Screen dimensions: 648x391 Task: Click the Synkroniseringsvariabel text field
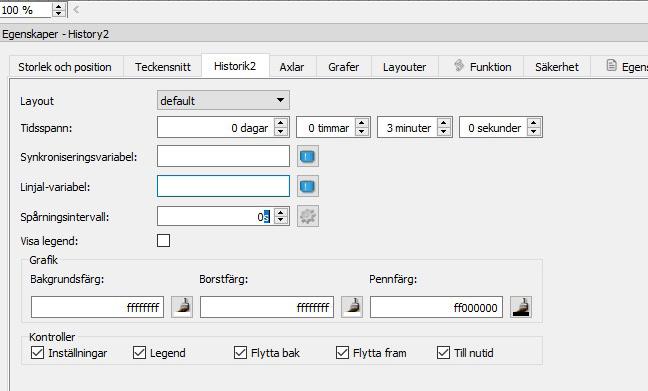pyautogui.click(x=223, y=156)
